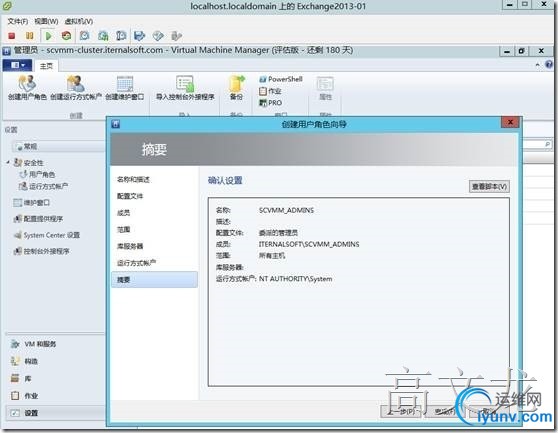The image size is (558, 433).
Task: Click the 导入控制台外接程序 ribbon icon
Action: (185, 88)
